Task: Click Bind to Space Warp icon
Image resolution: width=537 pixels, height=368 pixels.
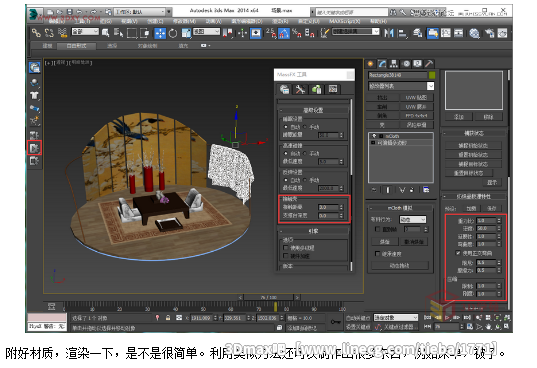Action: [x=62, y=33]
